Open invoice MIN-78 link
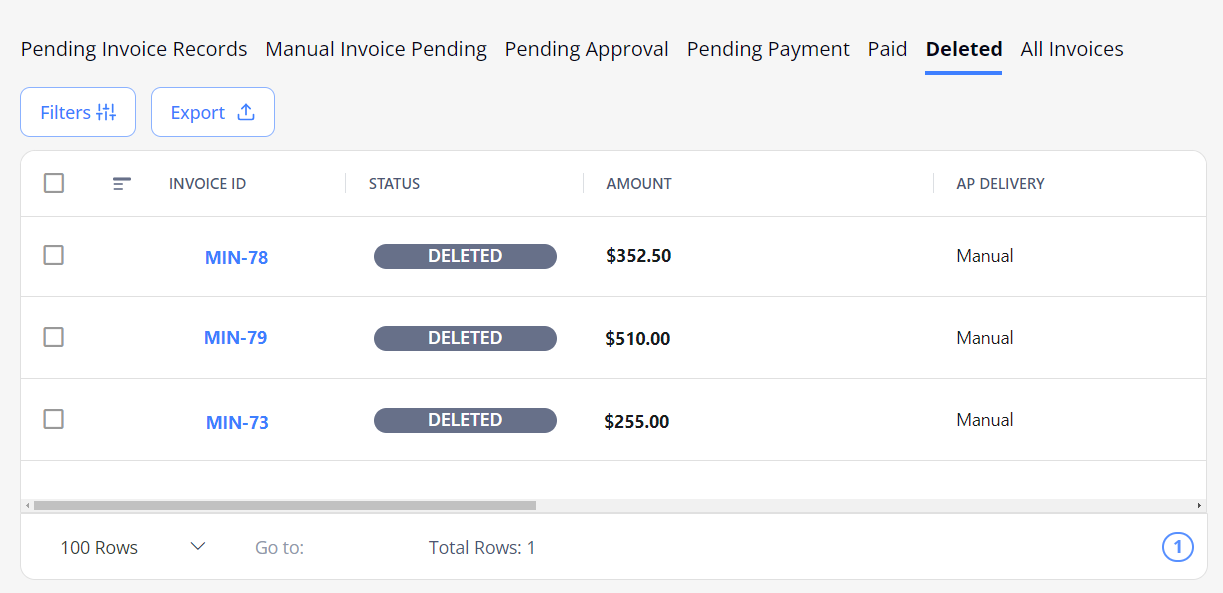Screen dimensions: 1223x593 (x=237, y=257)
